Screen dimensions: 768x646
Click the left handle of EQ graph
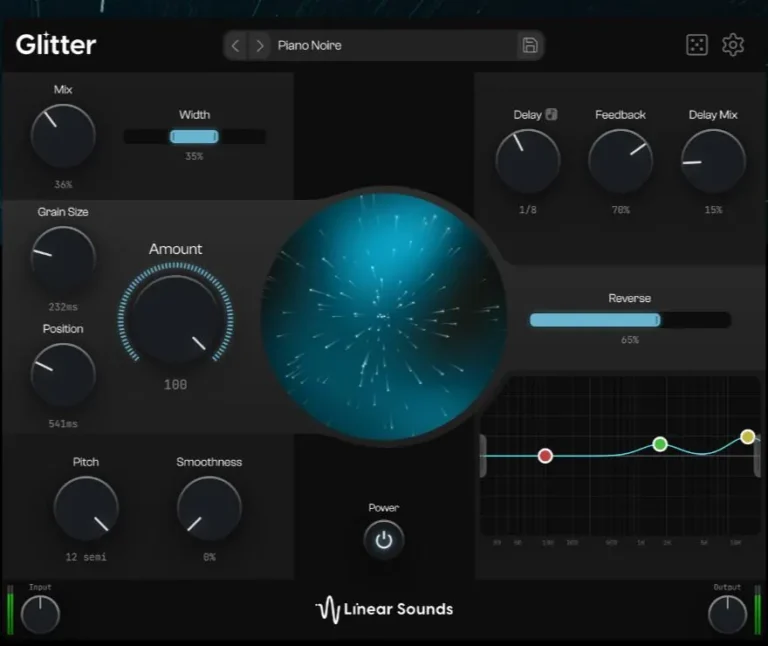coord(483,456)
